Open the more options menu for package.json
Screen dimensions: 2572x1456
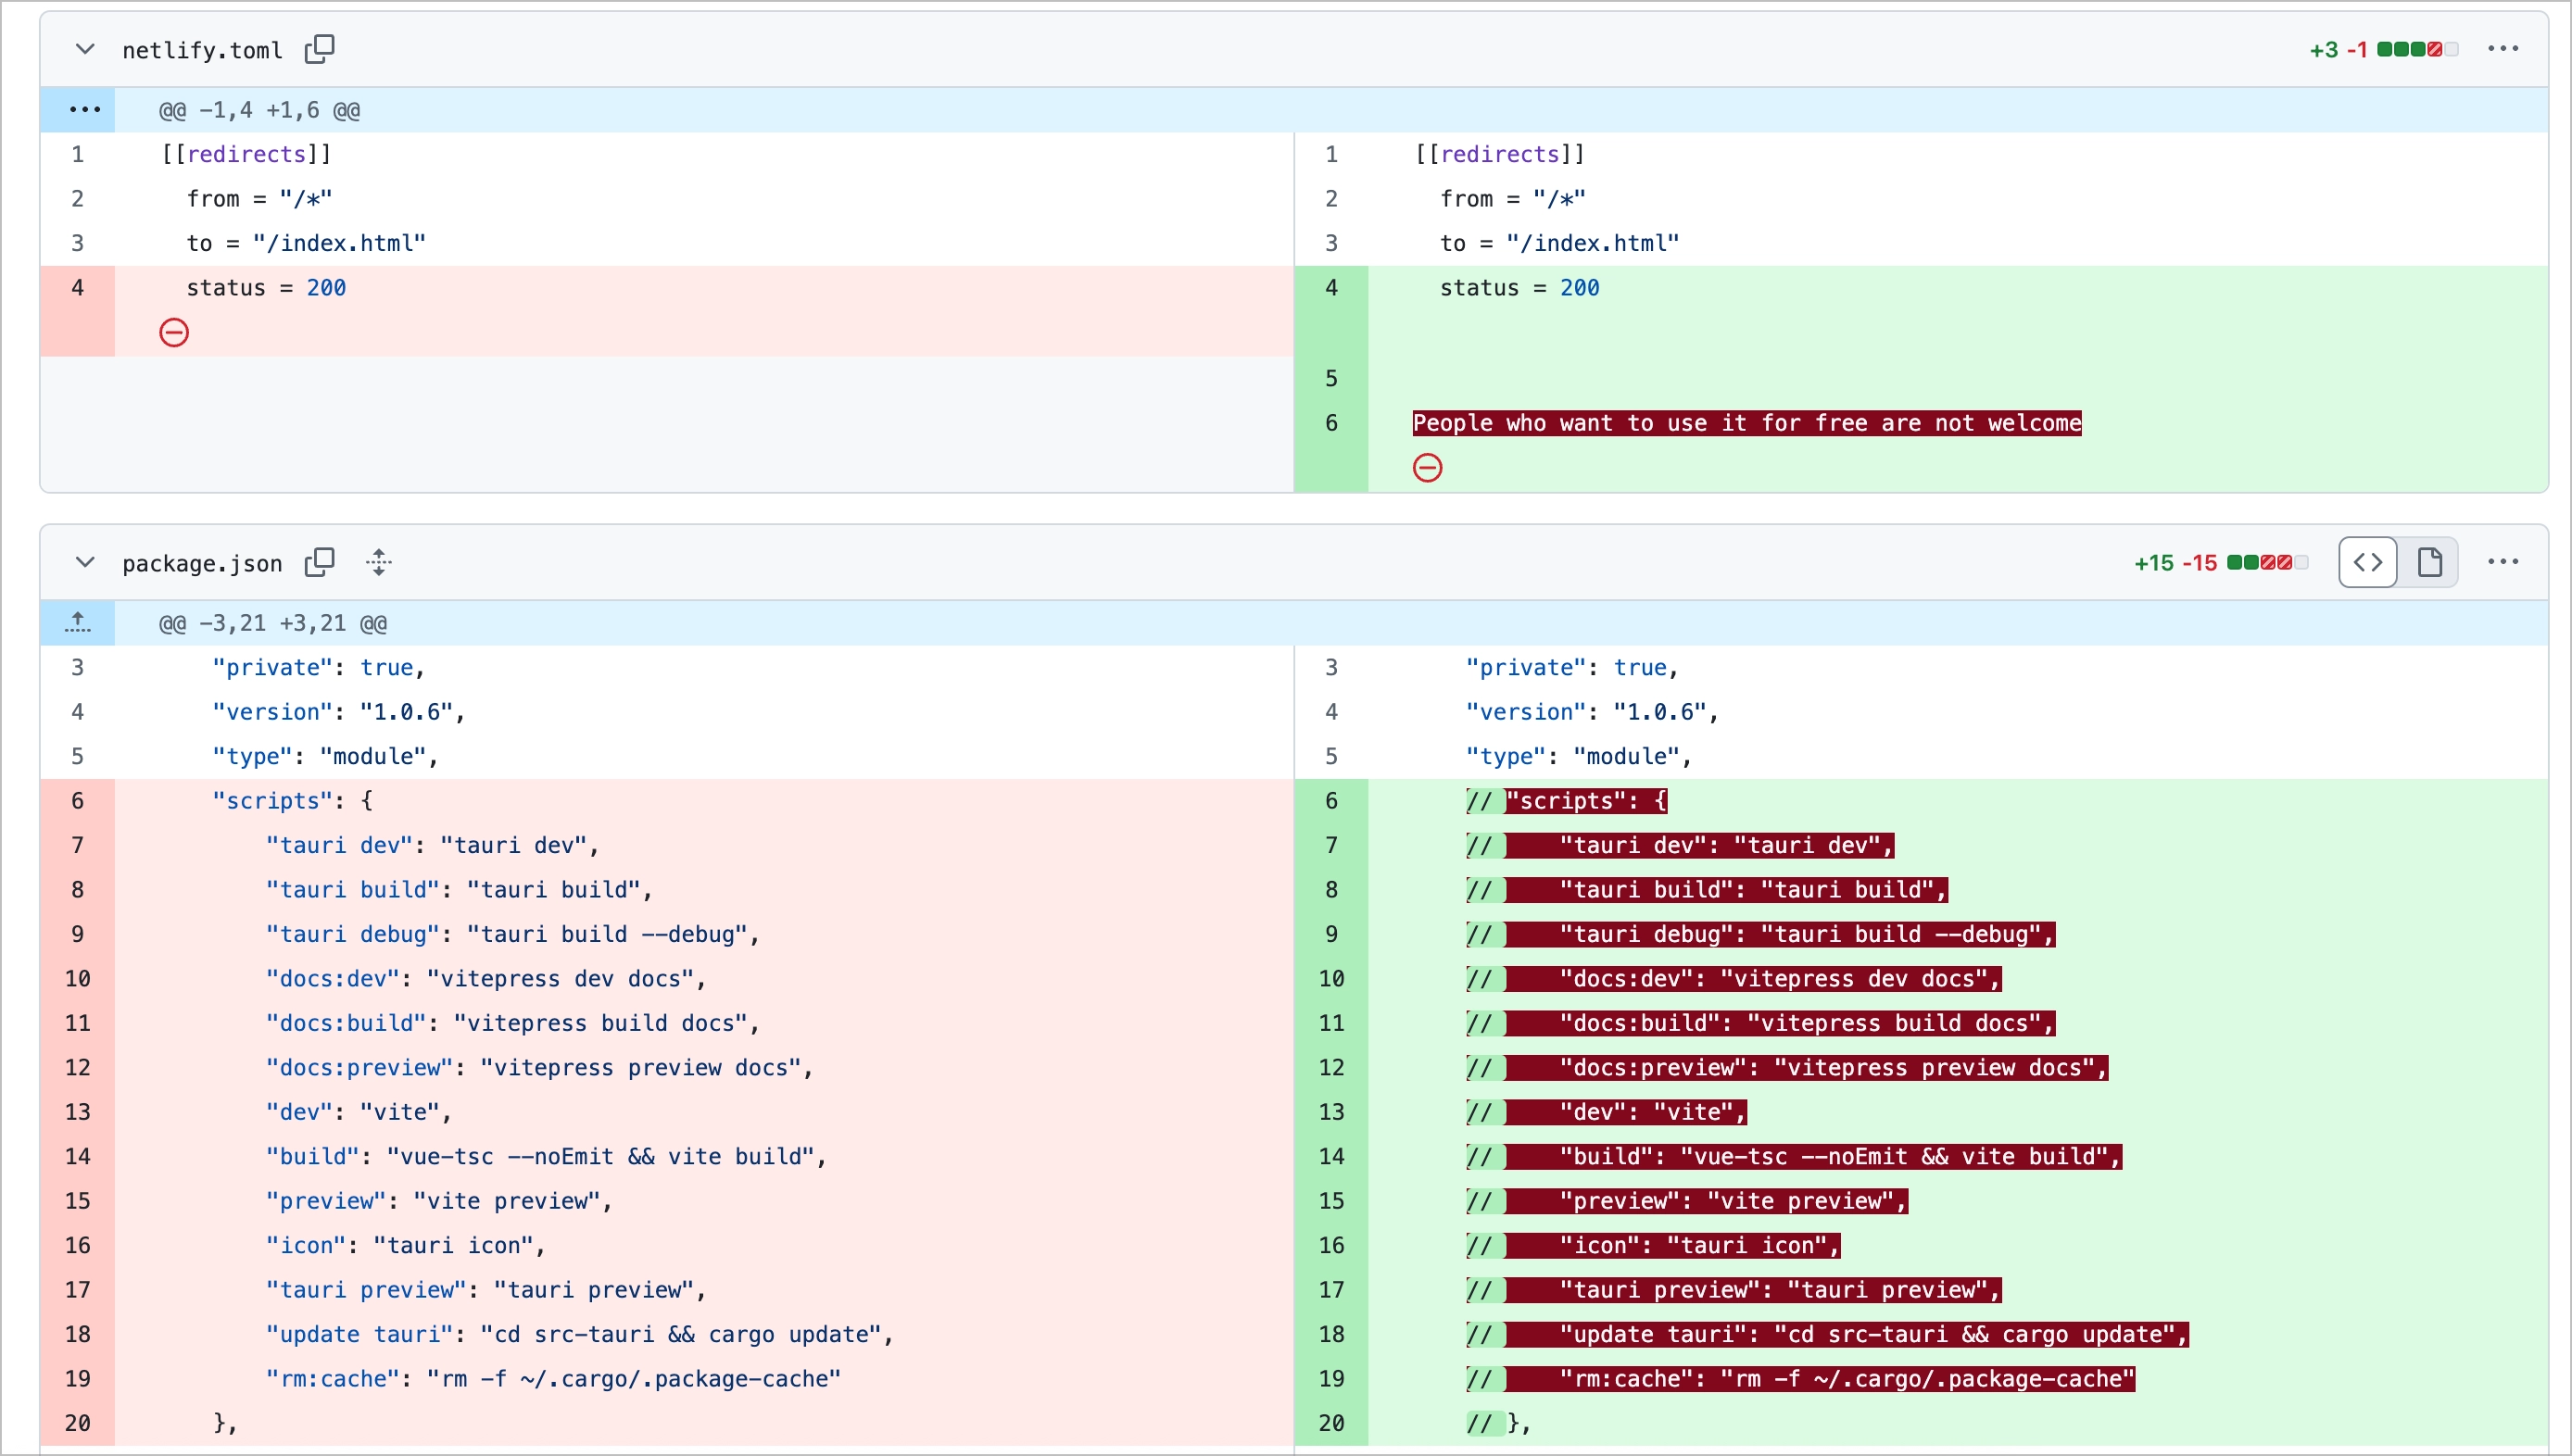point(2503,562)
